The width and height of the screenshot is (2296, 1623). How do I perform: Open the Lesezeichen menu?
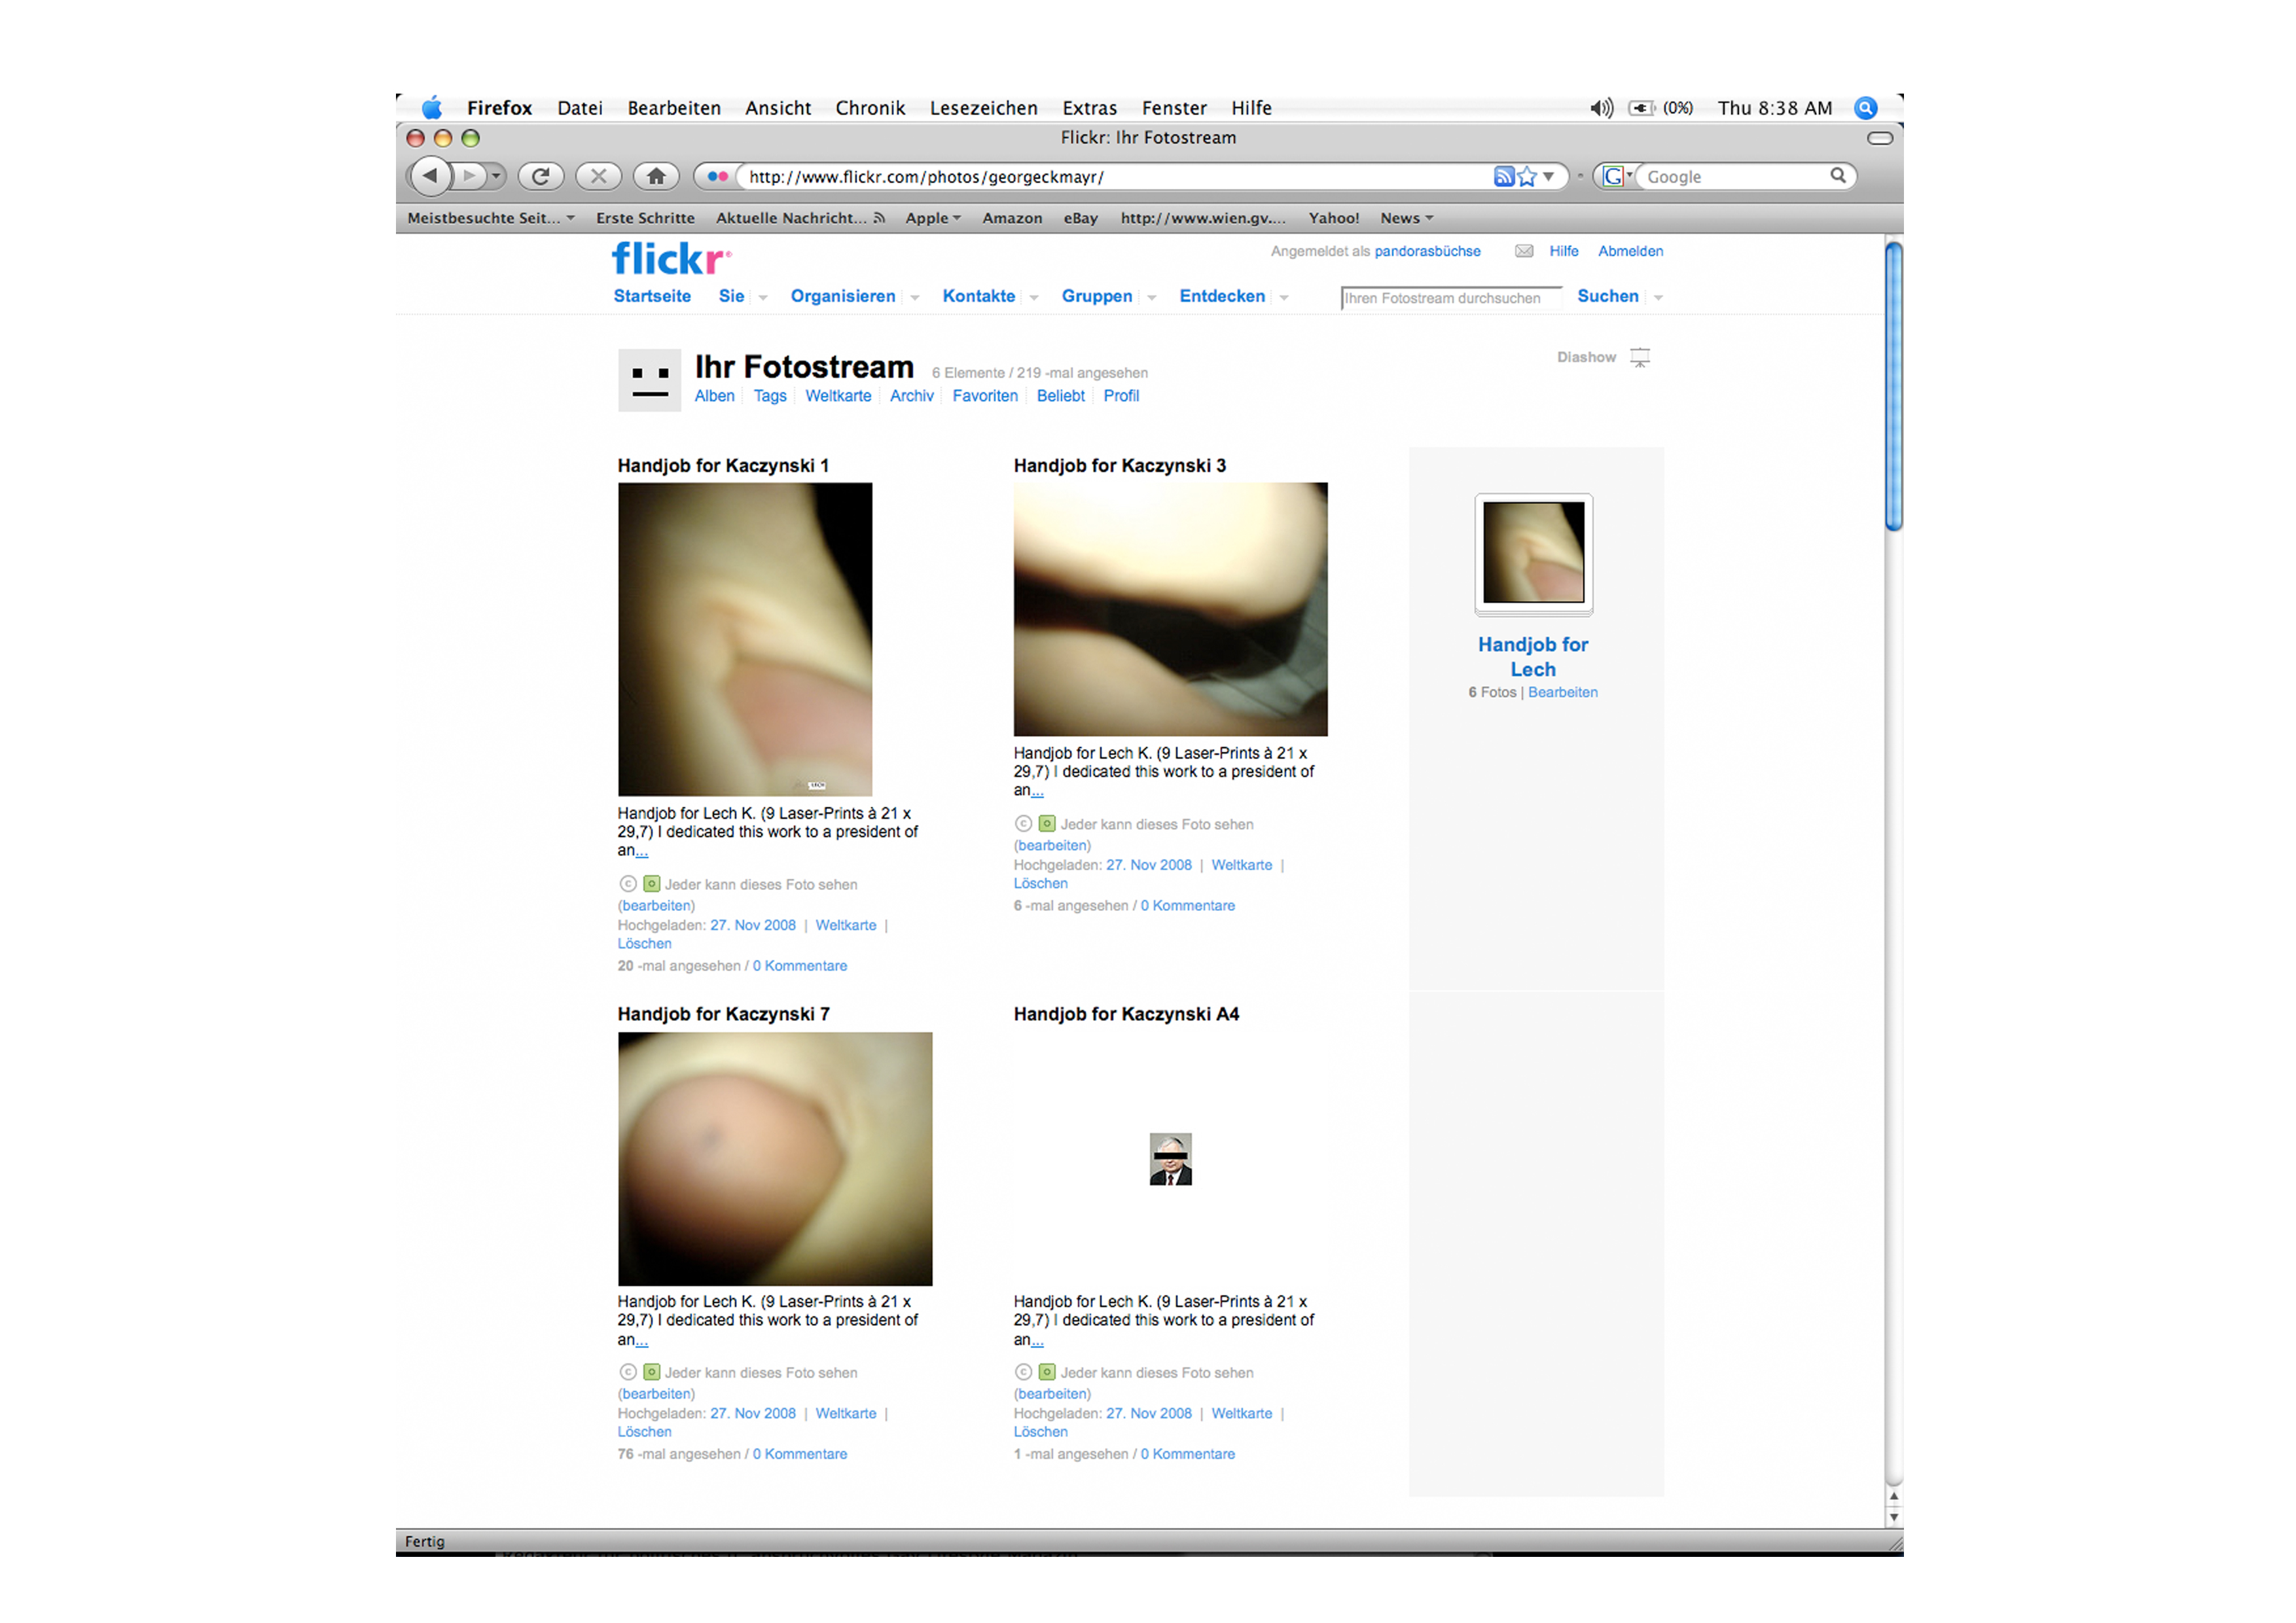(983, 108)
